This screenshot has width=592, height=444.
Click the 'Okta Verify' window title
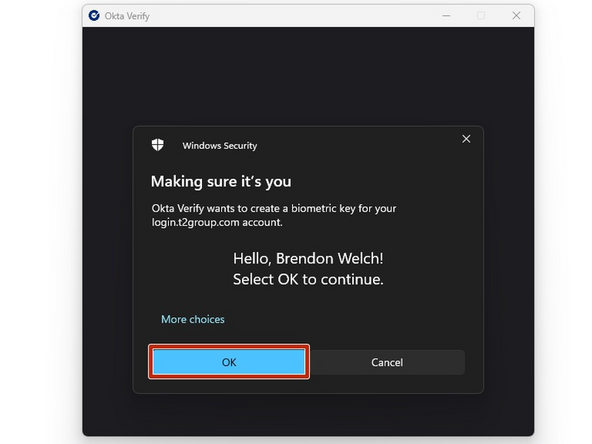[127, 16]
